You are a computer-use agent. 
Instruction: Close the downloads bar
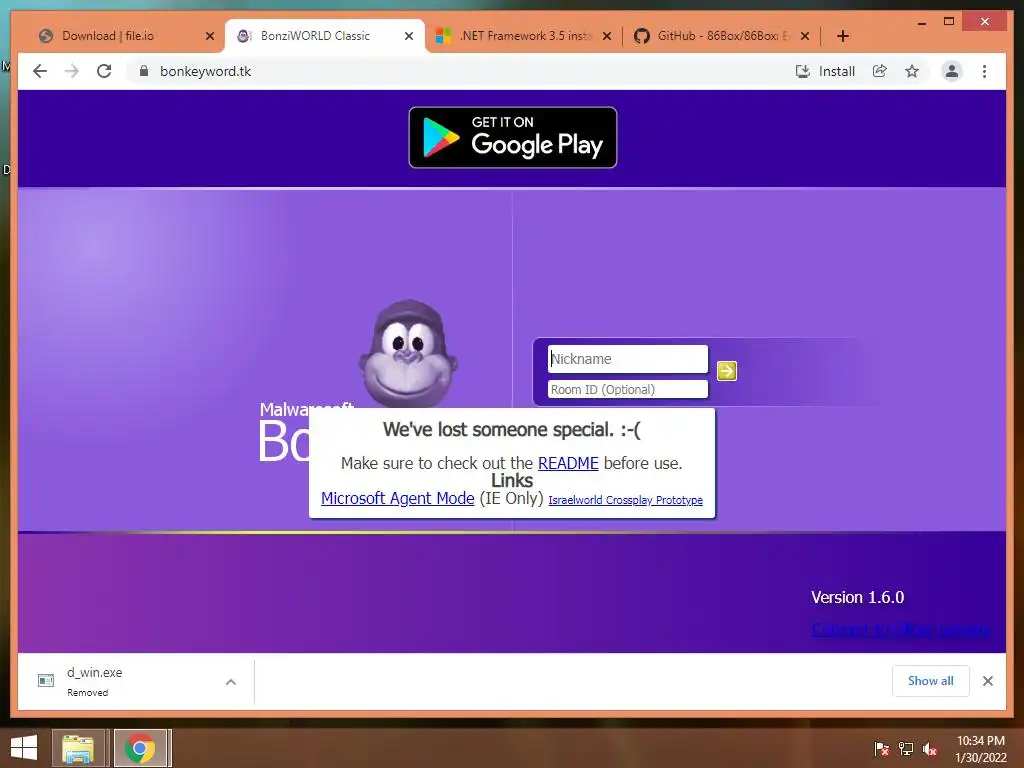pos(987,681)
